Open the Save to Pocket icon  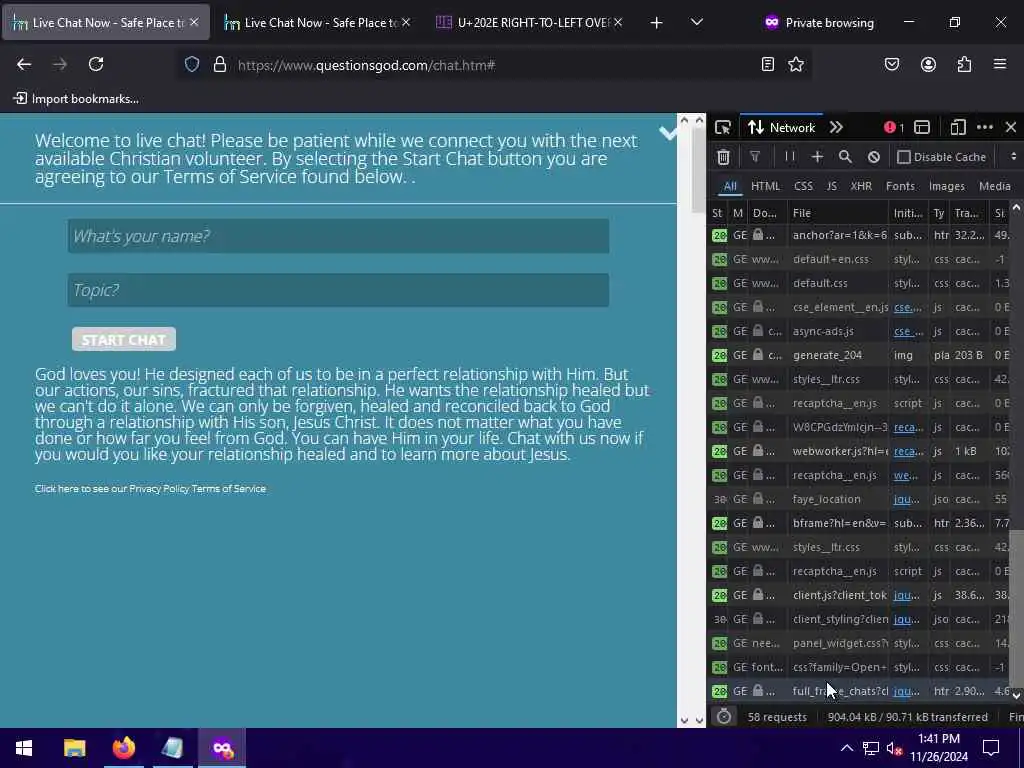click(891, 64)
